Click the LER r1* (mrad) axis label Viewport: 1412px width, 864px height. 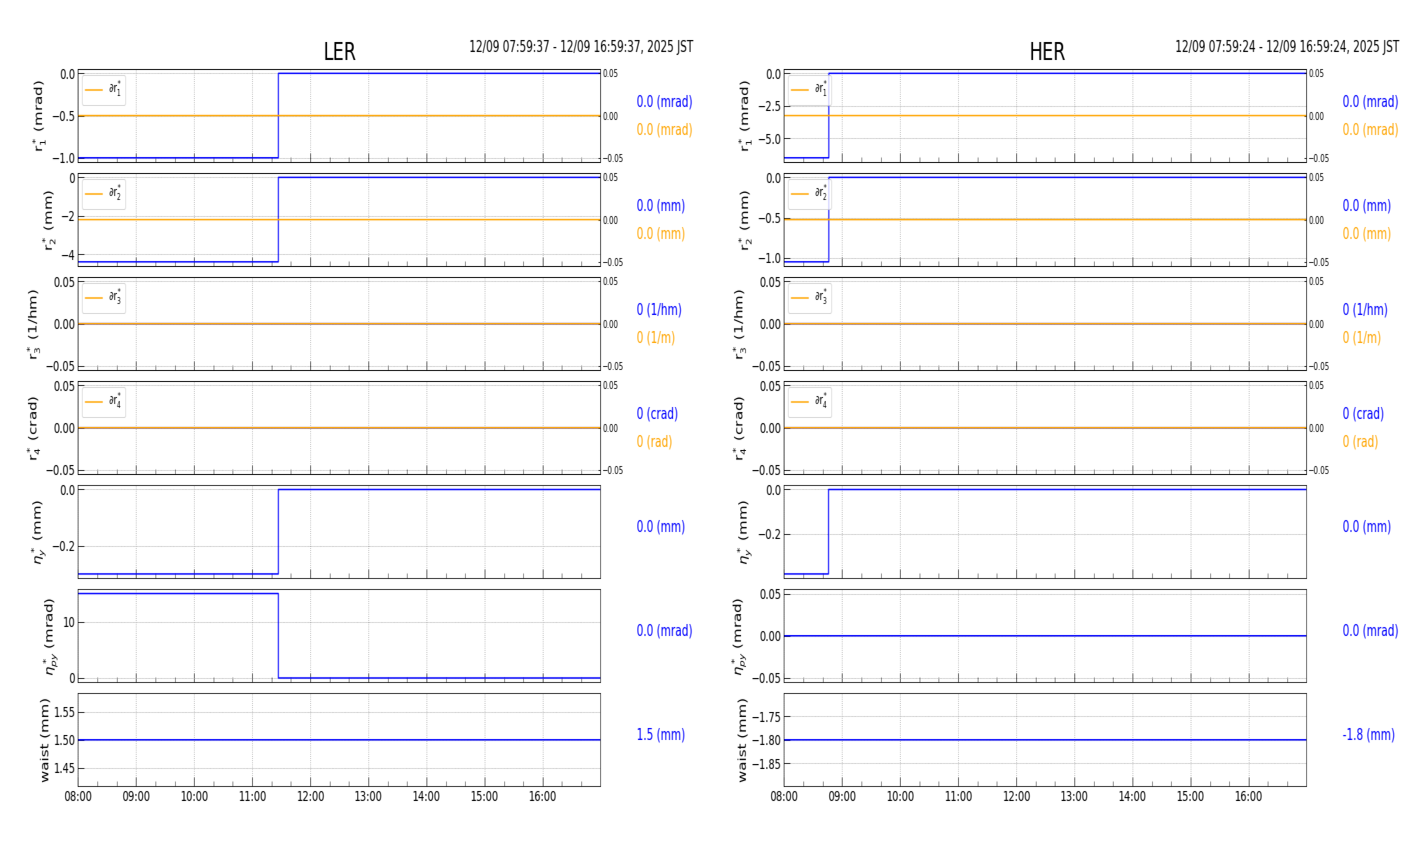click(x=39, y=116)
